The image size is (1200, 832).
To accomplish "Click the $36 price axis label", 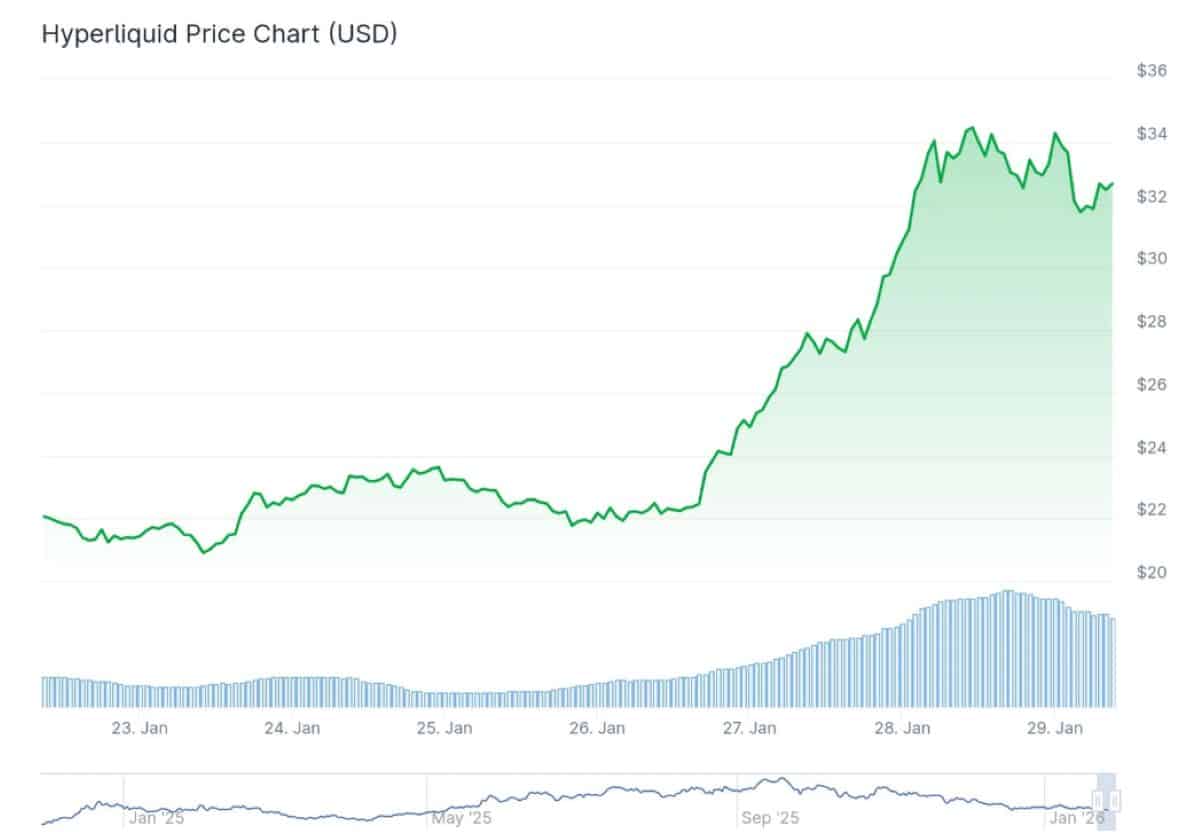I will coord(1153,71).
